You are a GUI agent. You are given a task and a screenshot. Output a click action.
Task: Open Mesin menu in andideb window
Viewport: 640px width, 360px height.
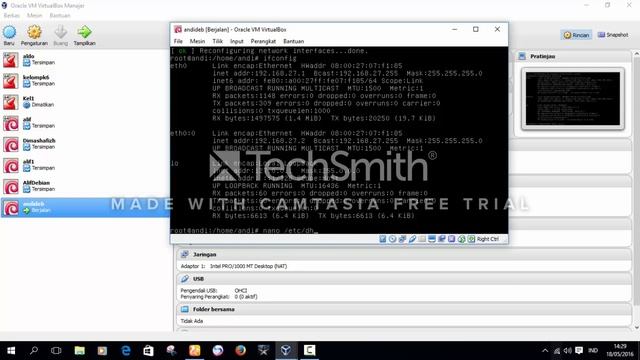click(197, 41)
